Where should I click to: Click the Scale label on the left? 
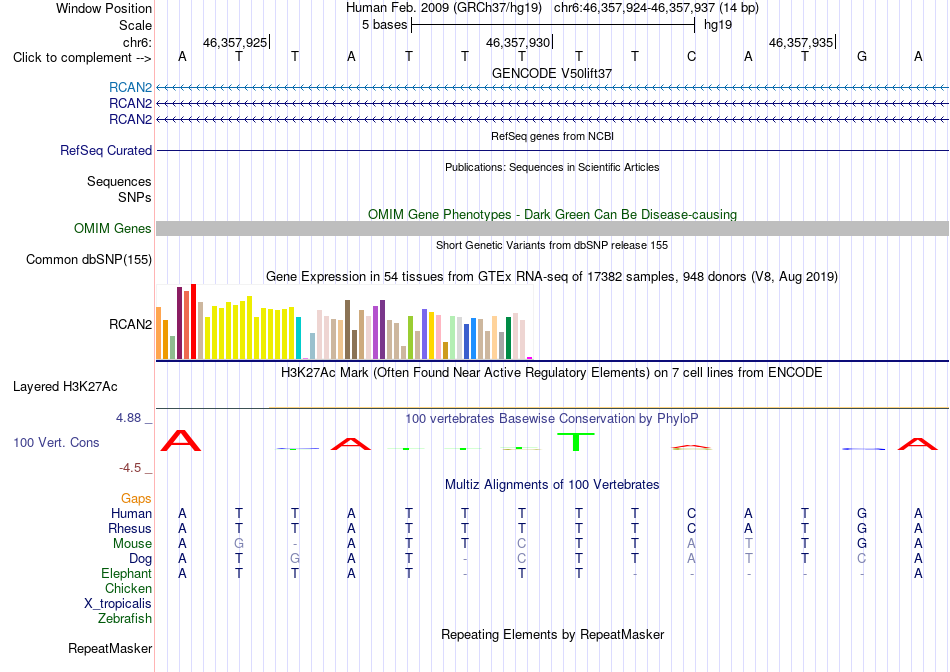(135, 25)
